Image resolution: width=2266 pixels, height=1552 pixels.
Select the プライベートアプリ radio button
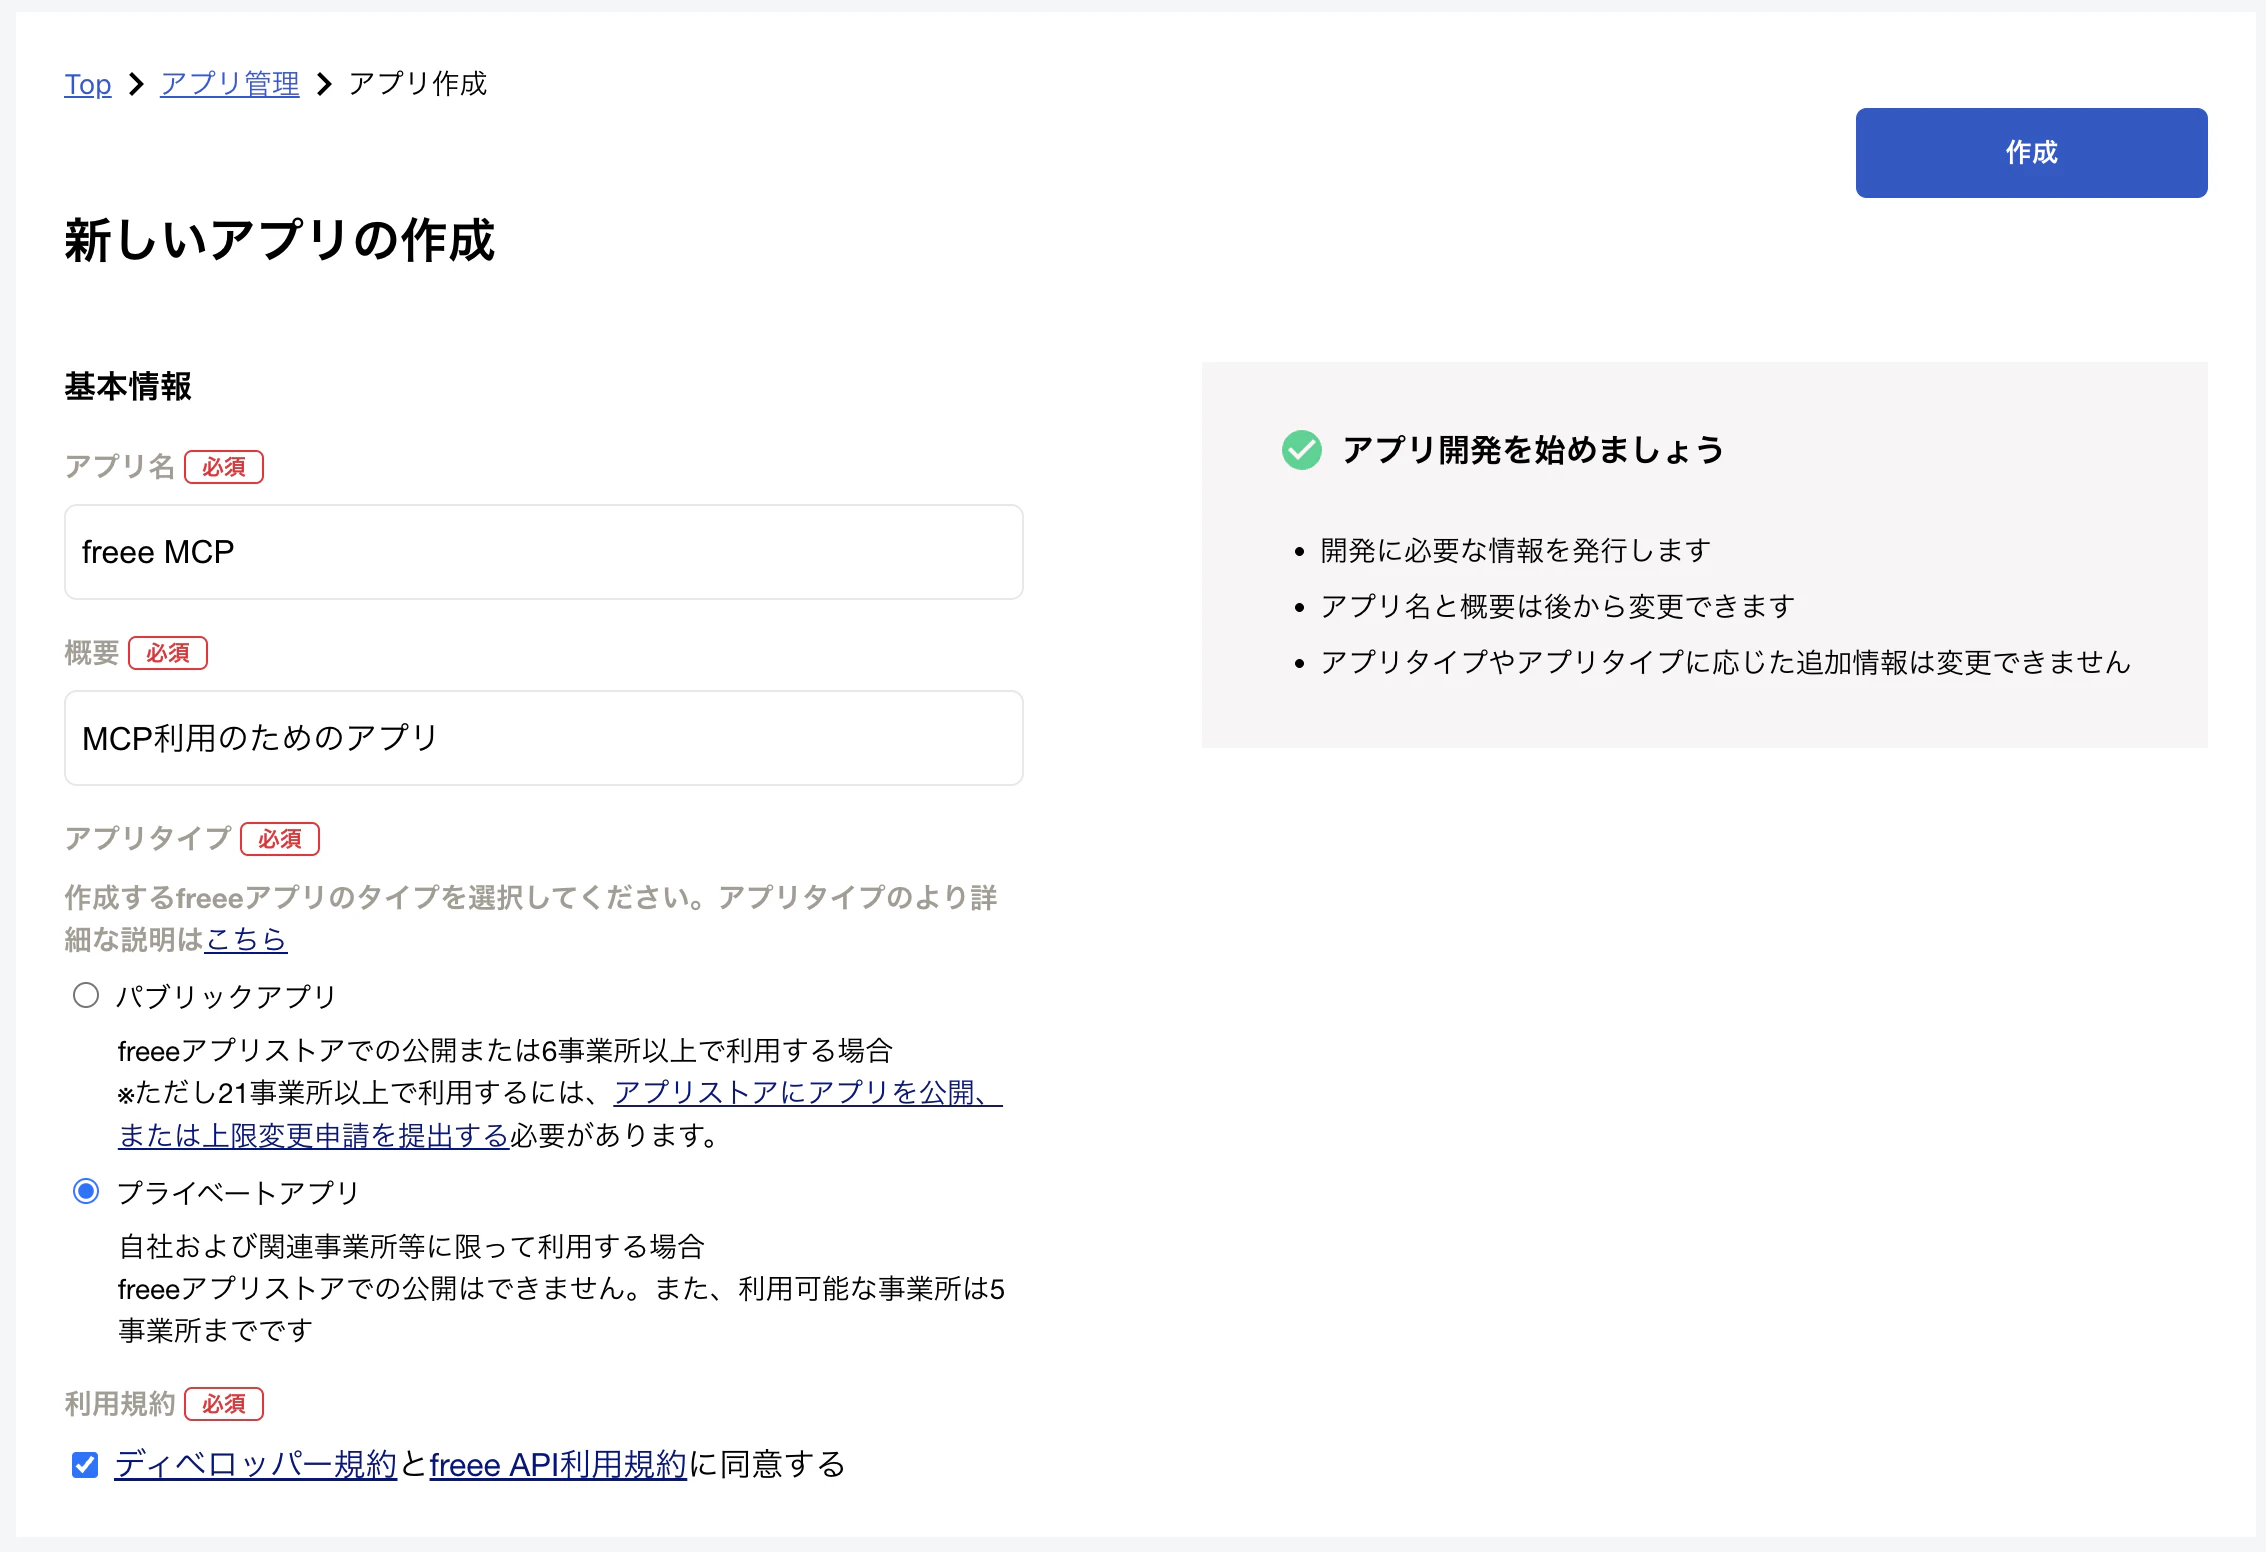(86, 1191)
